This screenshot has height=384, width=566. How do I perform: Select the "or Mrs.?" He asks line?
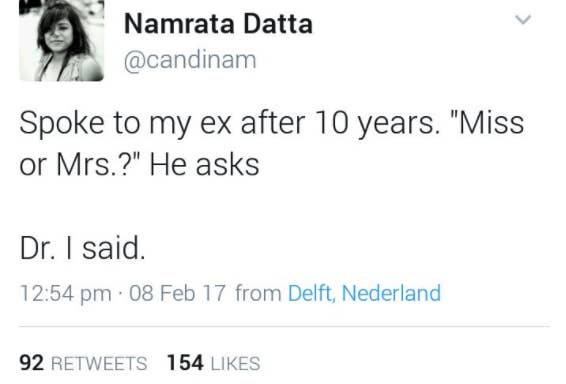click(x=139, y=165)
